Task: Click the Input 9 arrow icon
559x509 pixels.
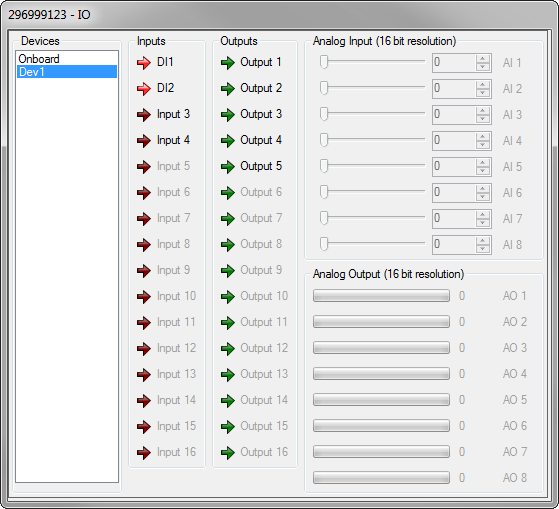Action: tap(144, 271)
